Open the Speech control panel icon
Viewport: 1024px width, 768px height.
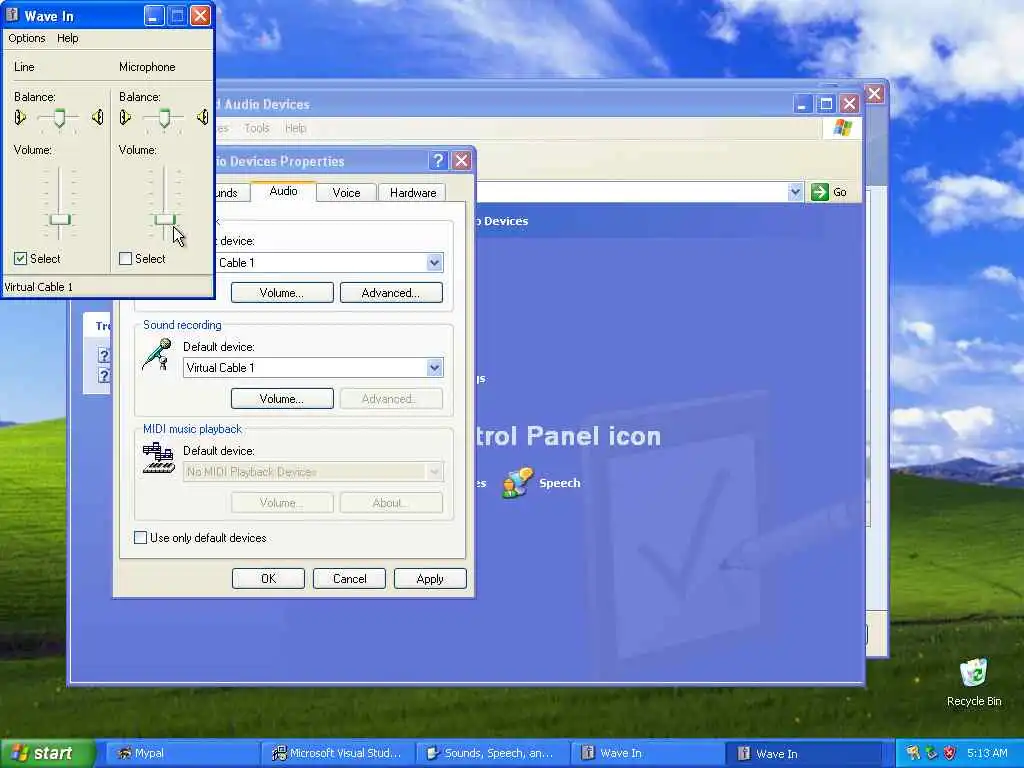[518, 483]
